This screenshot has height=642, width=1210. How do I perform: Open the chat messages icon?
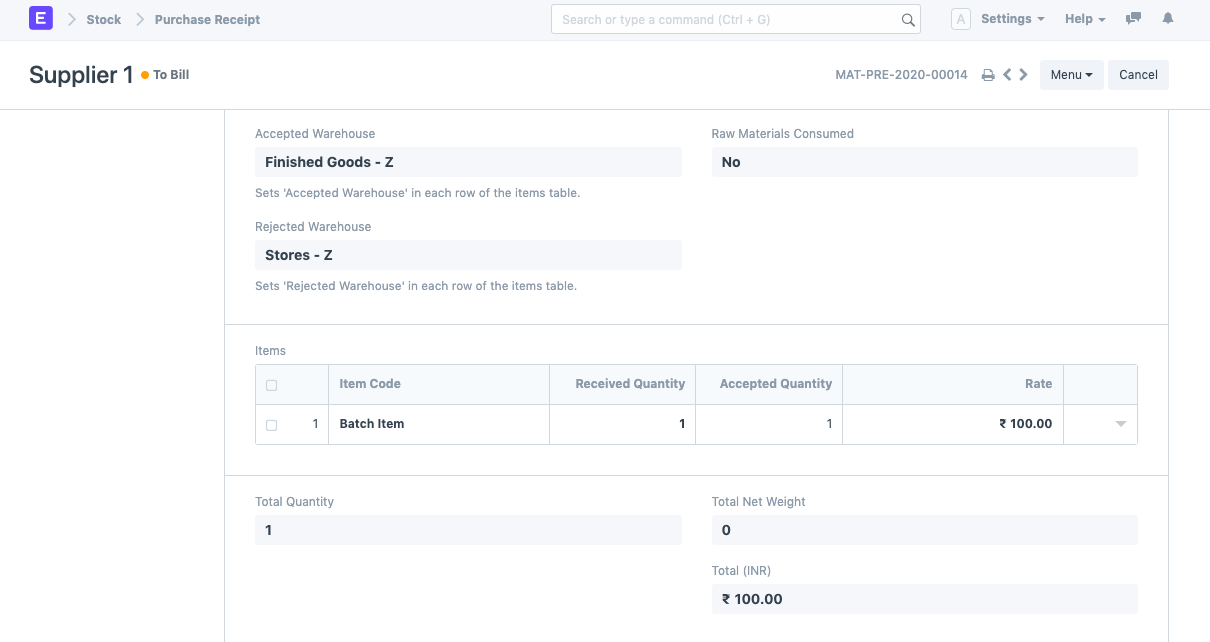pos(1133,19)
